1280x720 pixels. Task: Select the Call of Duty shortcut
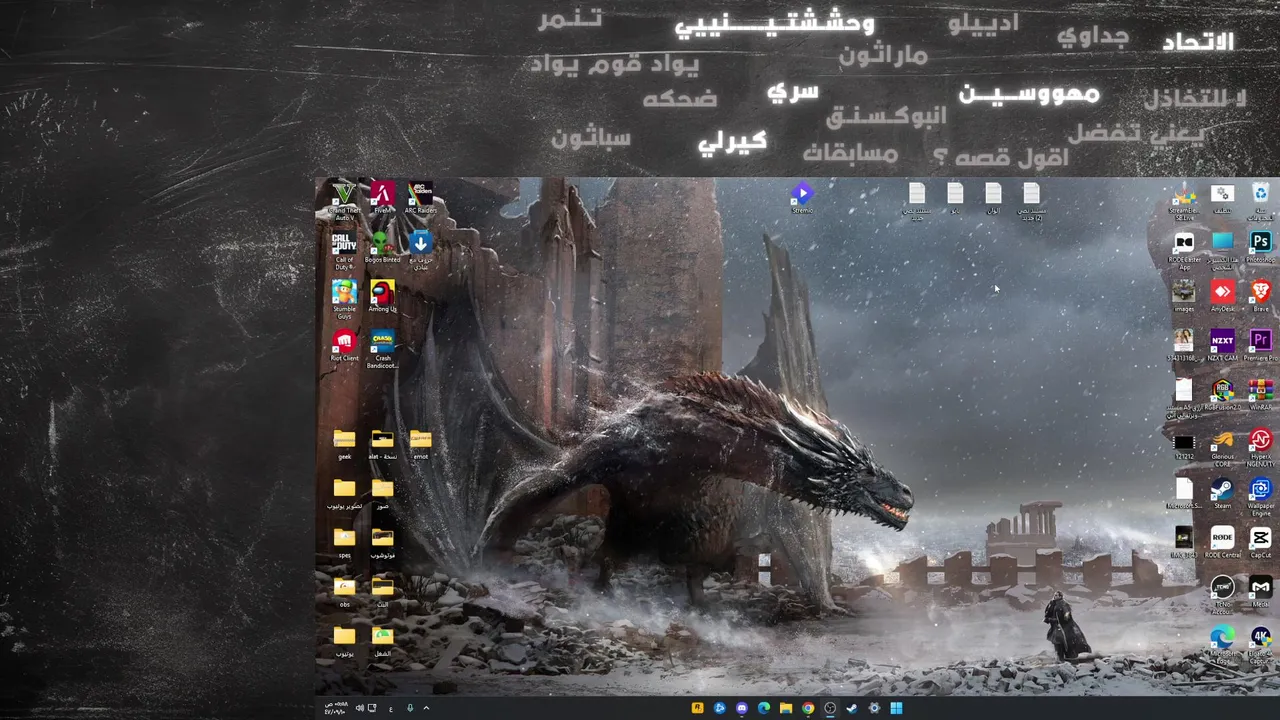tap(344, 250)
